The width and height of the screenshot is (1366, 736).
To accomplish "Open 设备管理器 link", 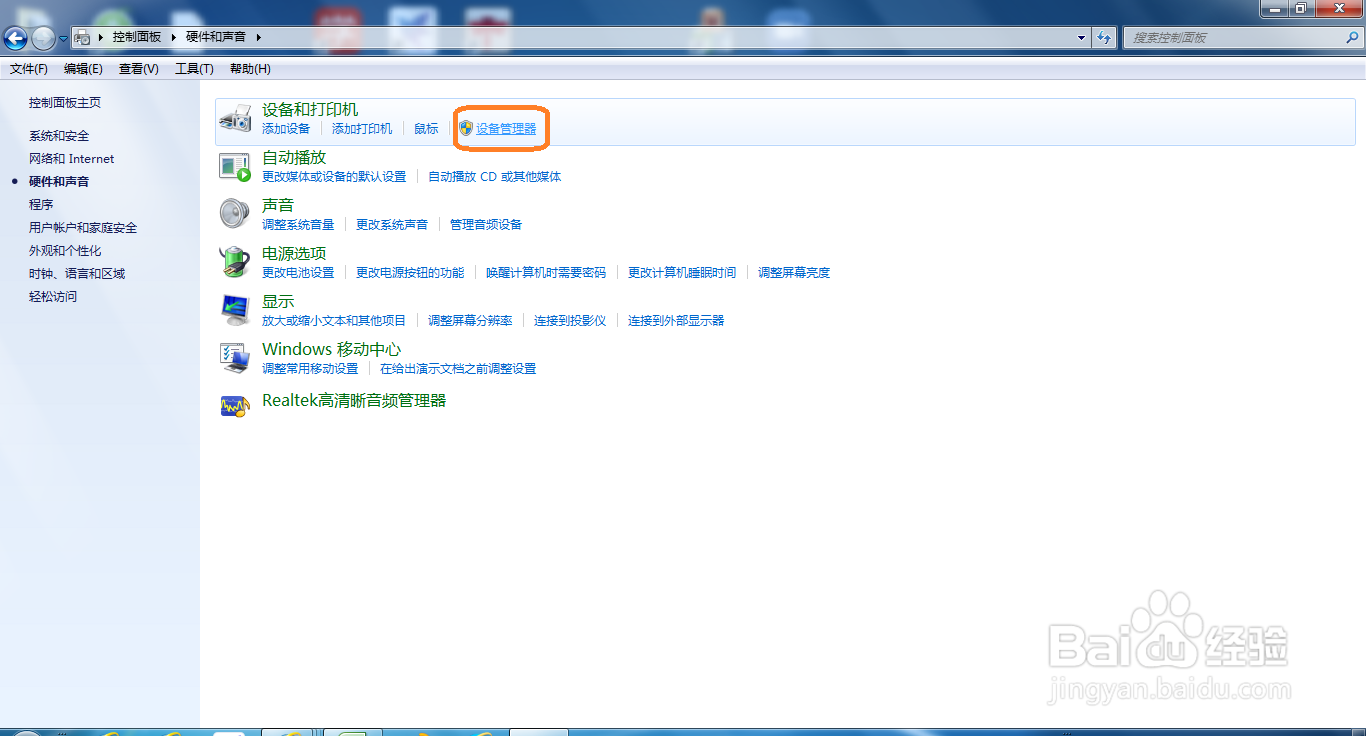I will [x=506, y=129].
